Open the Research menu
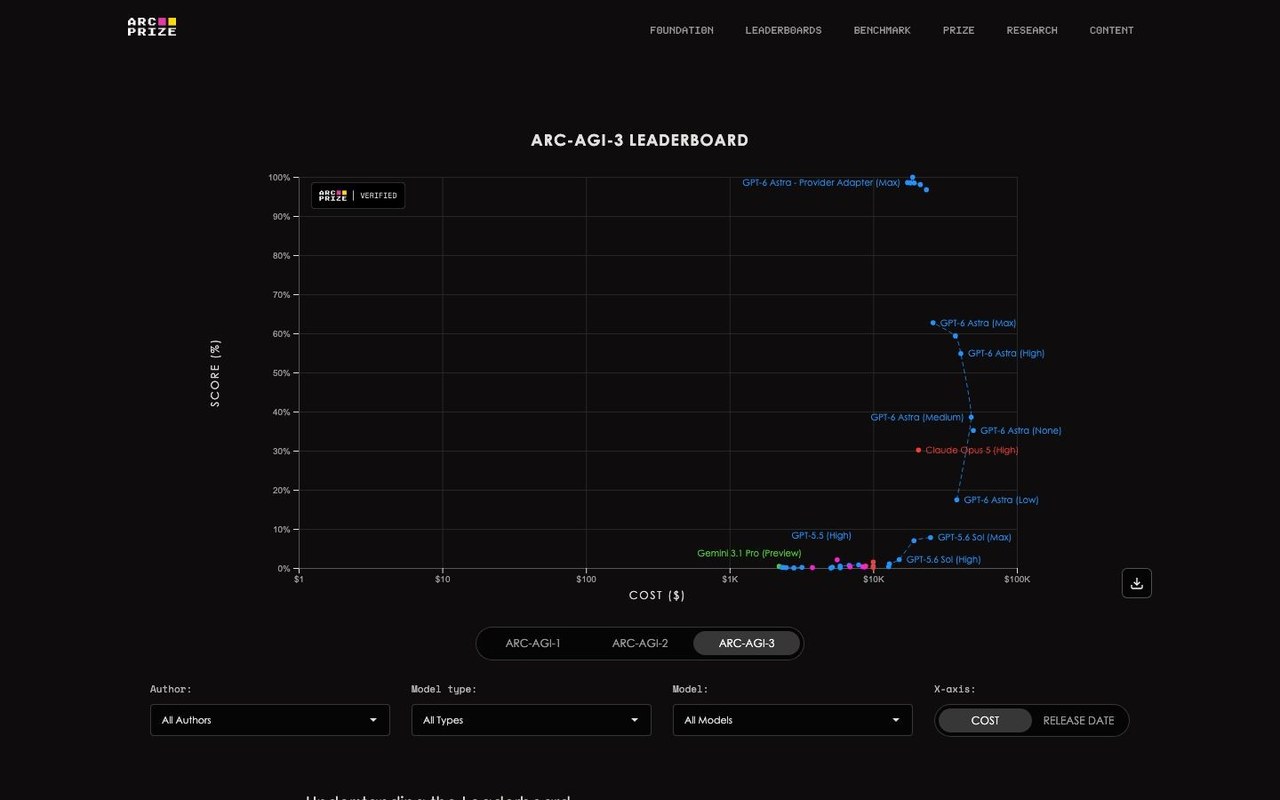 1032,30
